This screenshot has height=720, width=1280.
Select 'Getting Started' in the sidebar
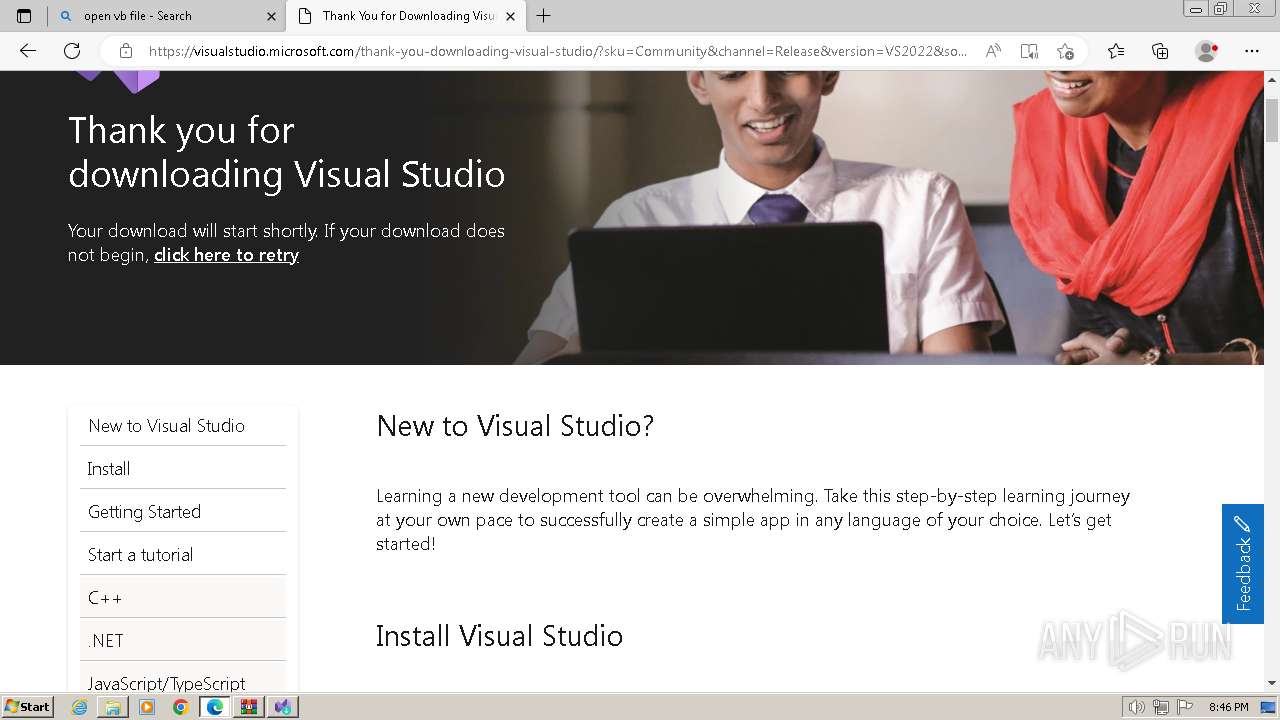tap(183, 512)
